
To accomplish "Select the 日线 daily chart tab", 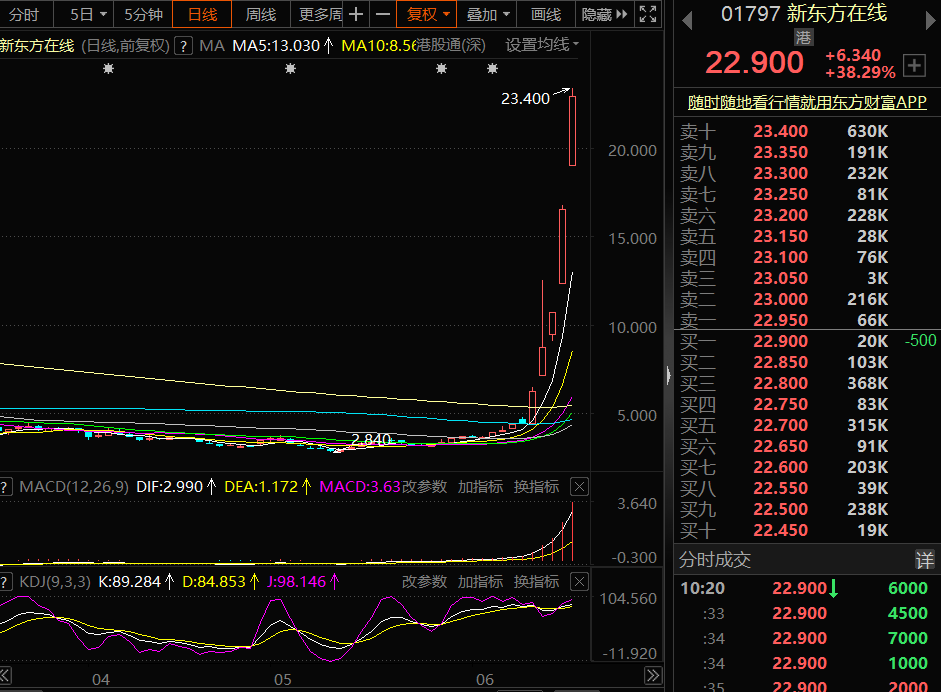I will (x=202, y=14).
